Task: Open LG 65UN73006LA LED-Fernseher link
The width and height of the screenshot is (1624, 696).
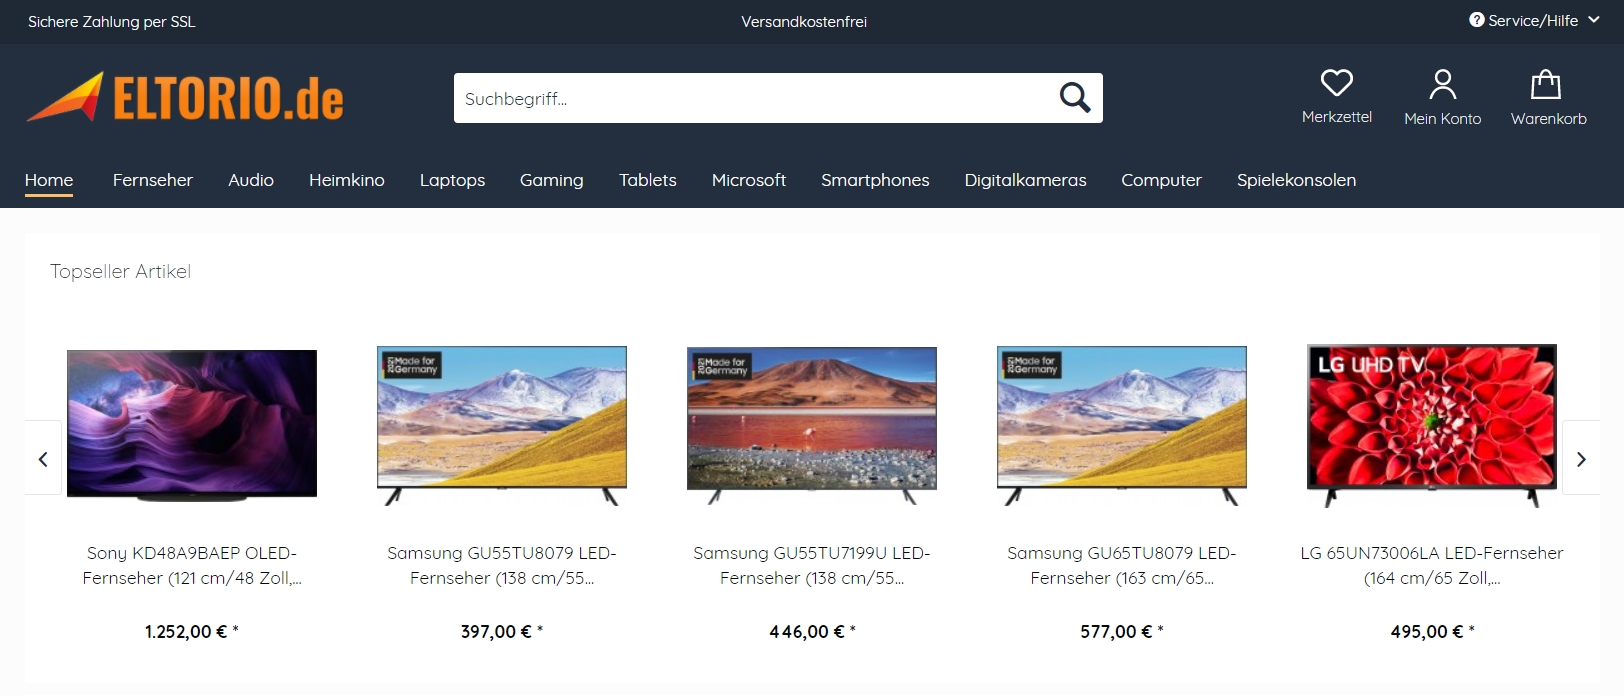Action: coord(1432,565)
